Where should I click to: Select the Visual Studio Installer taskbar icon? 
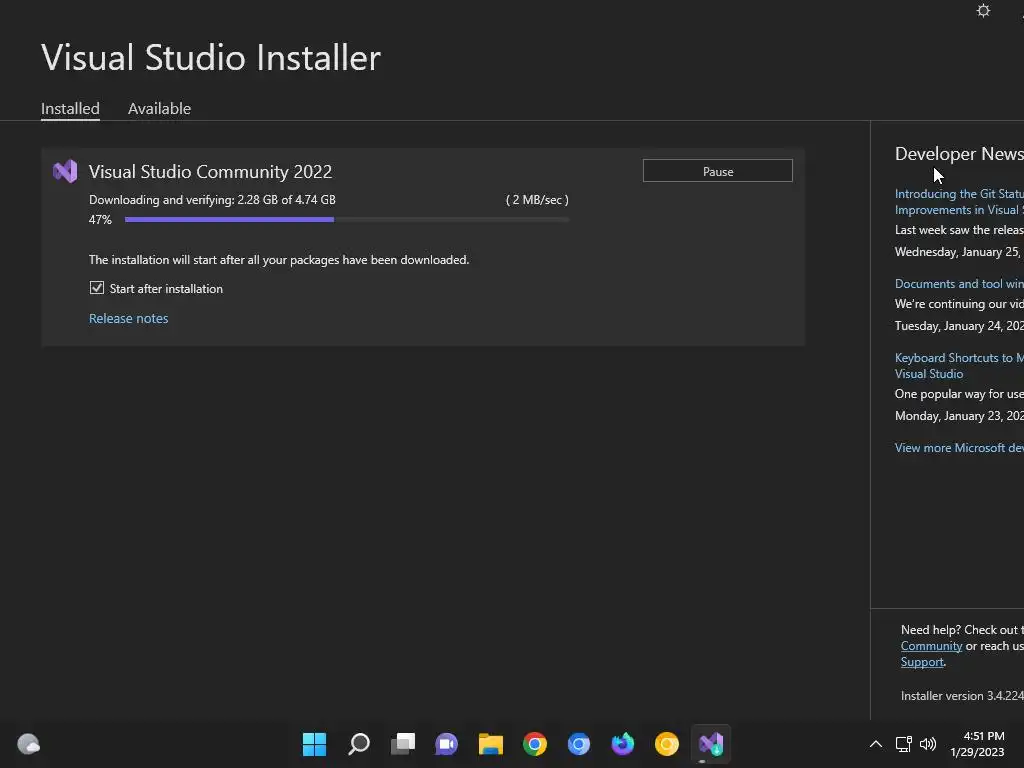(711, 744)
